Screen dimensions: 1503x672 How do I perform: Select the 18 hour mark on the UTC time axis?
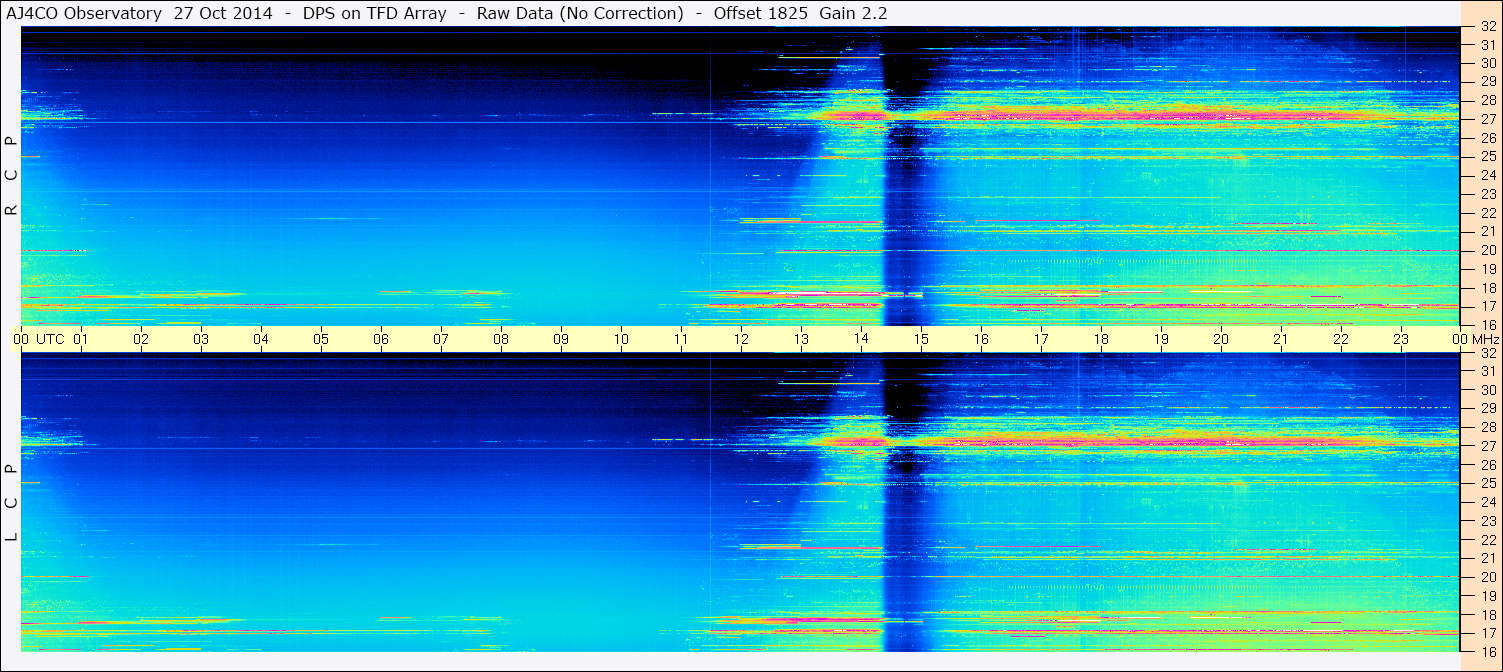[1101, 339]
